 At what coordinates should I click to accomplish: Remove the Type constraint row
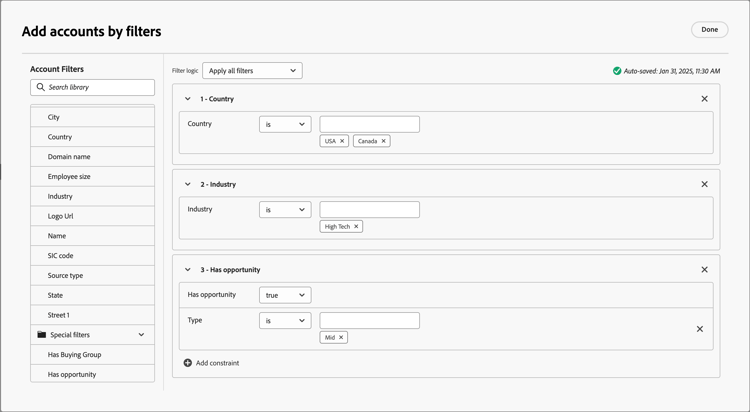click(x=699, y=329)
